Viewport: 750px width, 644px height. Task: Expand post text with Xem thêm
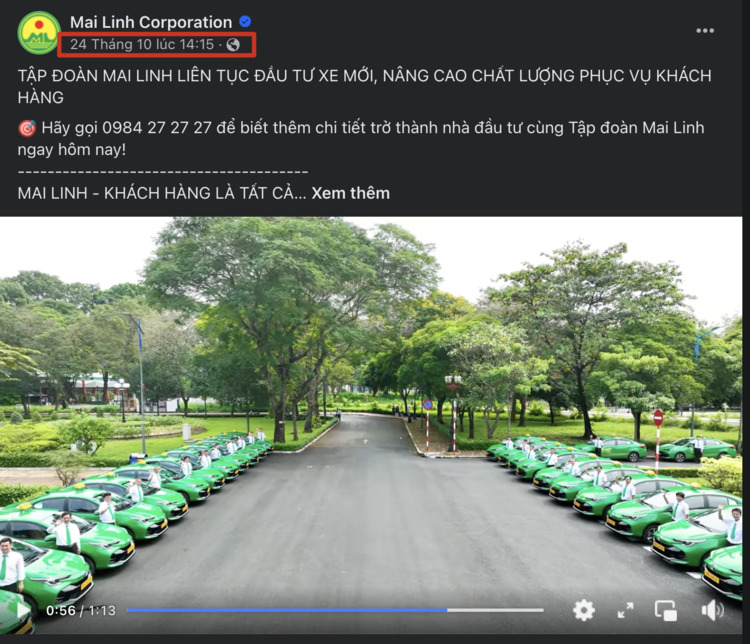pos(351,193)
